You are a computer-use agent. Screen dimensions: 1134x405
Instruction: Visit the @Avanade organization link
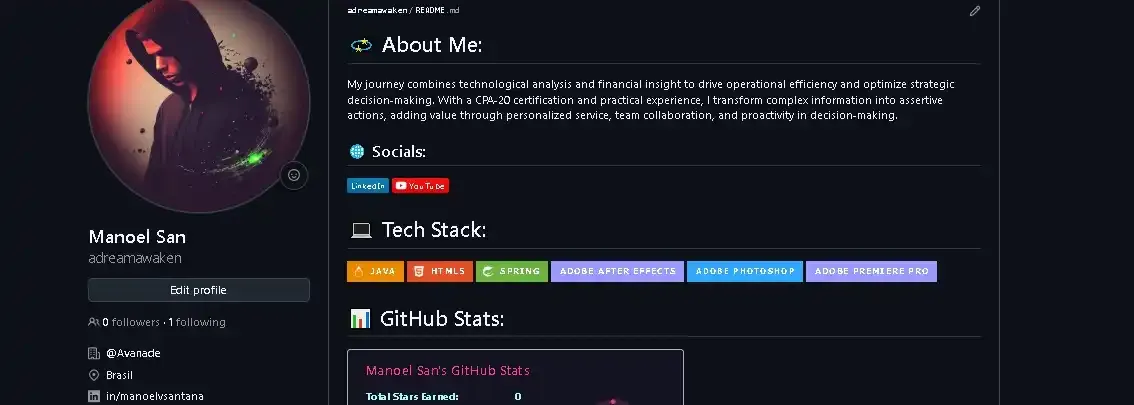pyautogui.click(x=133, y=353)
